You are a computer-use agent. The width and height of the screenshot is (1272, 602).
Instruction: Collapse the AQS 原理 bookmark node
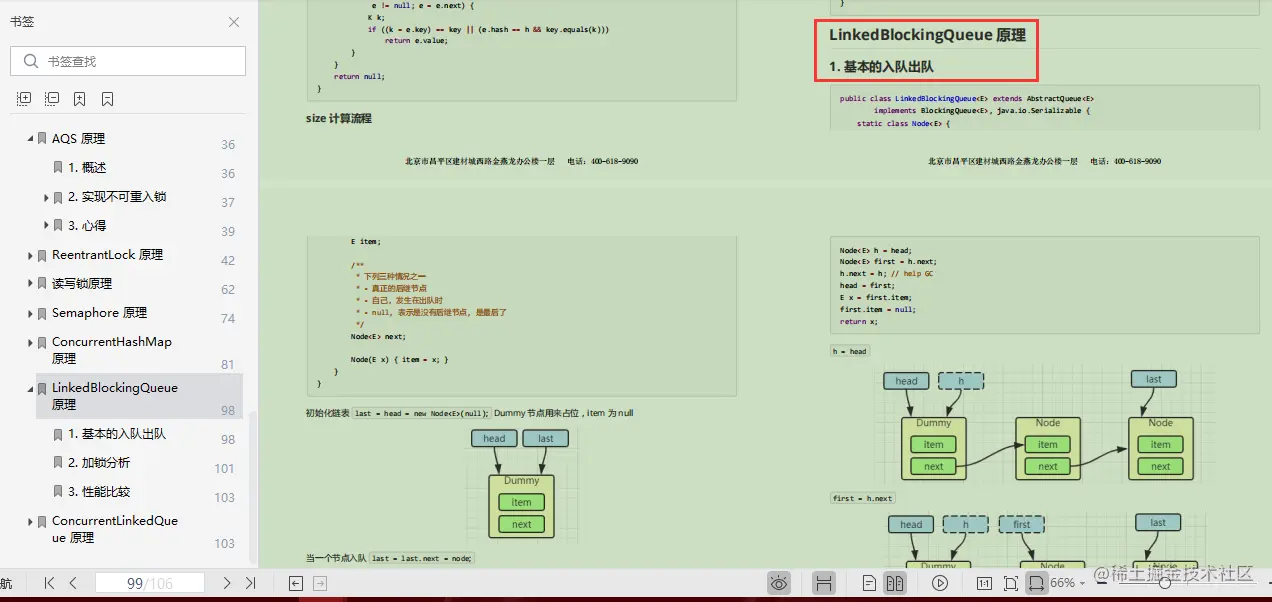[x=31, y=139]
